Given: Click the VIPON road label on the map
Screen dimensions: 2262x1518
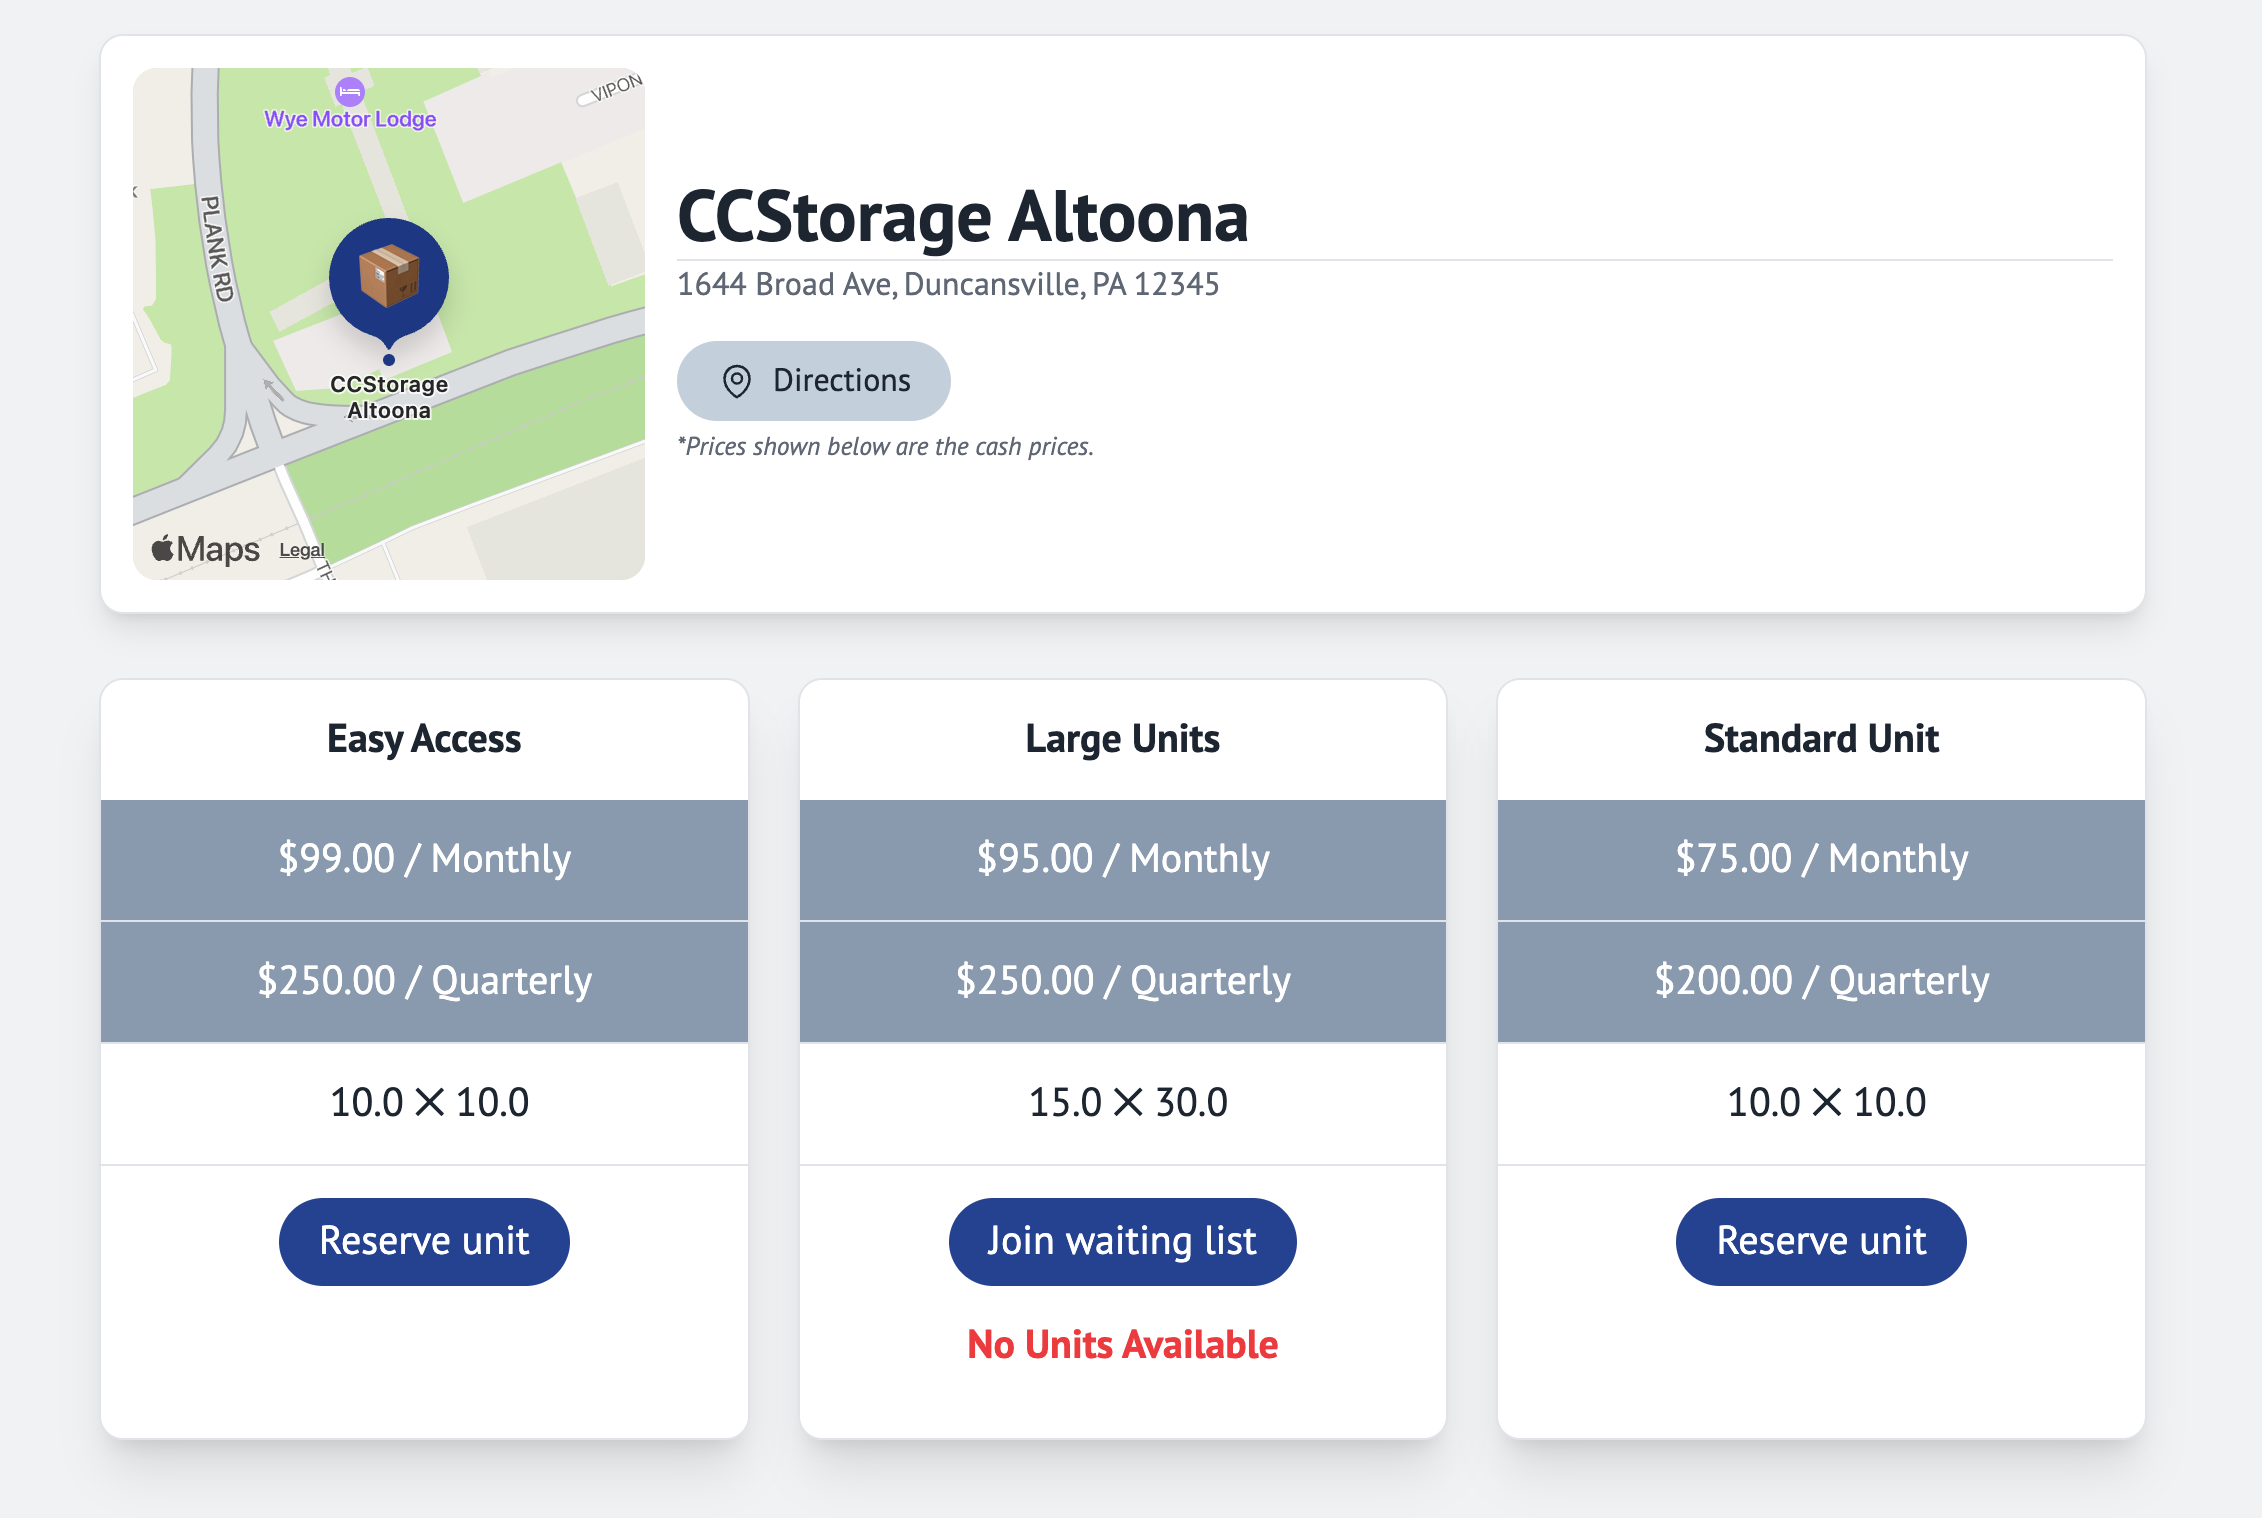Looking at the screenshot, I should pos(613,88).
